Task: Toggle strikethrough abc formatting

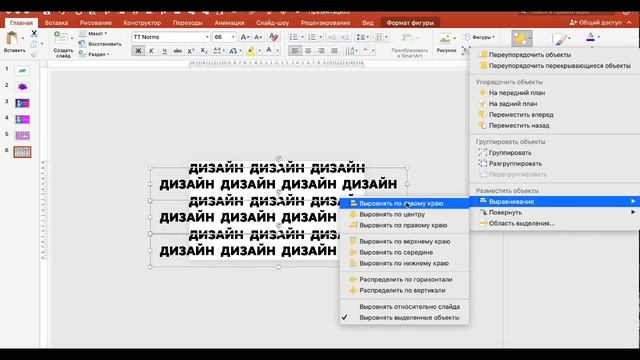Action: tap(177, 51)
